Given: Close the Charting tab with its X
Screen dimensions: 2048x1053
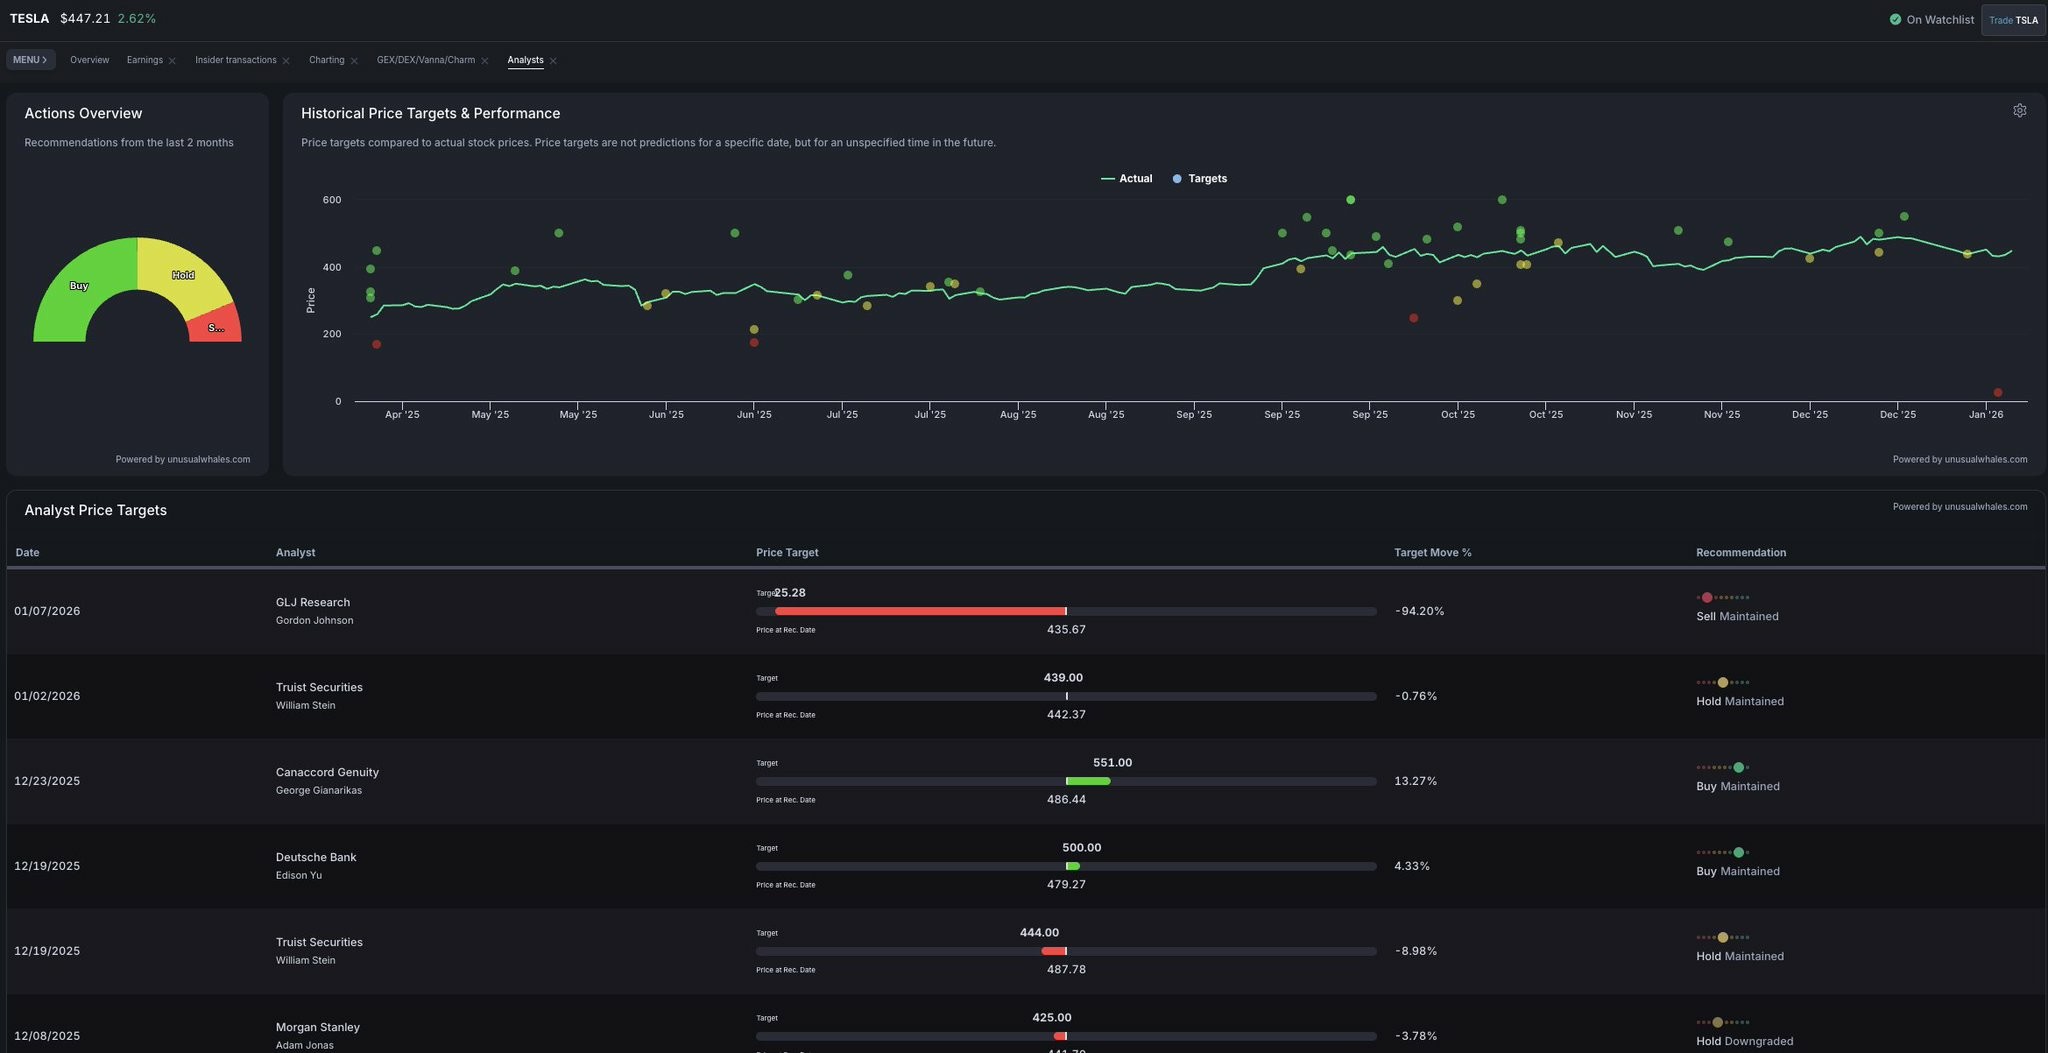Looking at the screenshot, I should tap(354, 61).
